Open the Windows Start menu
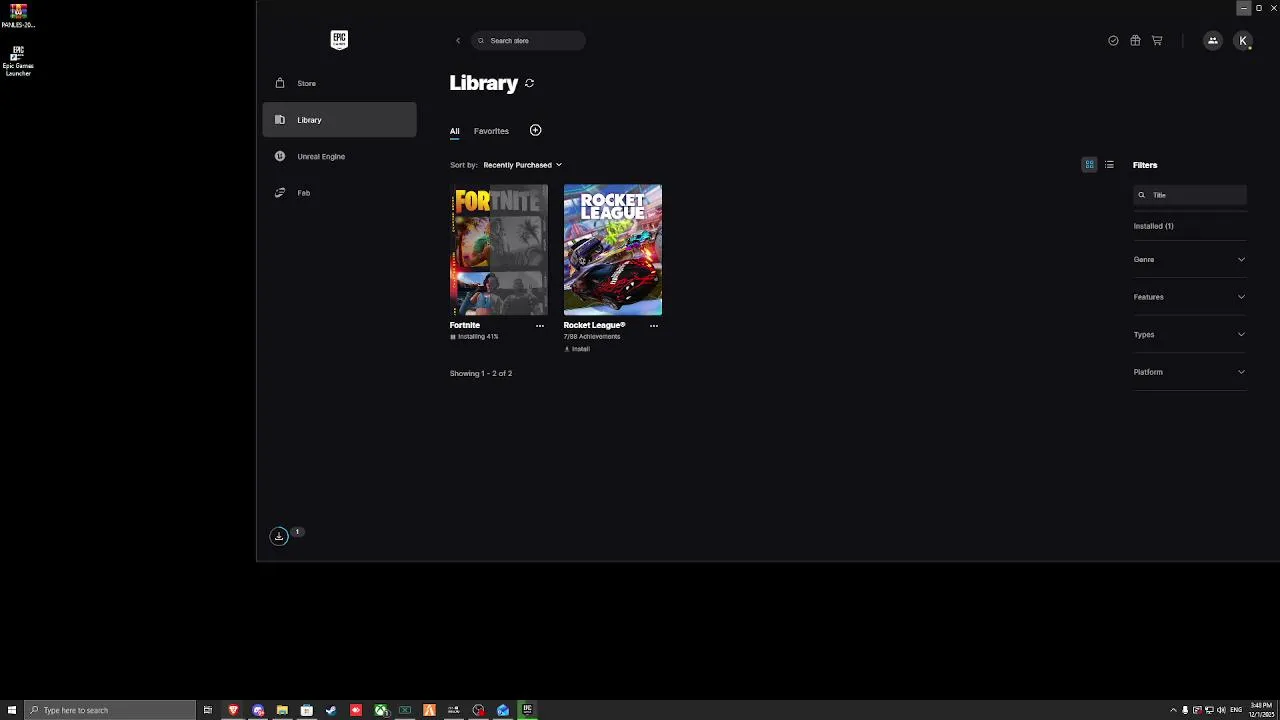The width and height of the screenshot is (1280, 720). (12, 710)
